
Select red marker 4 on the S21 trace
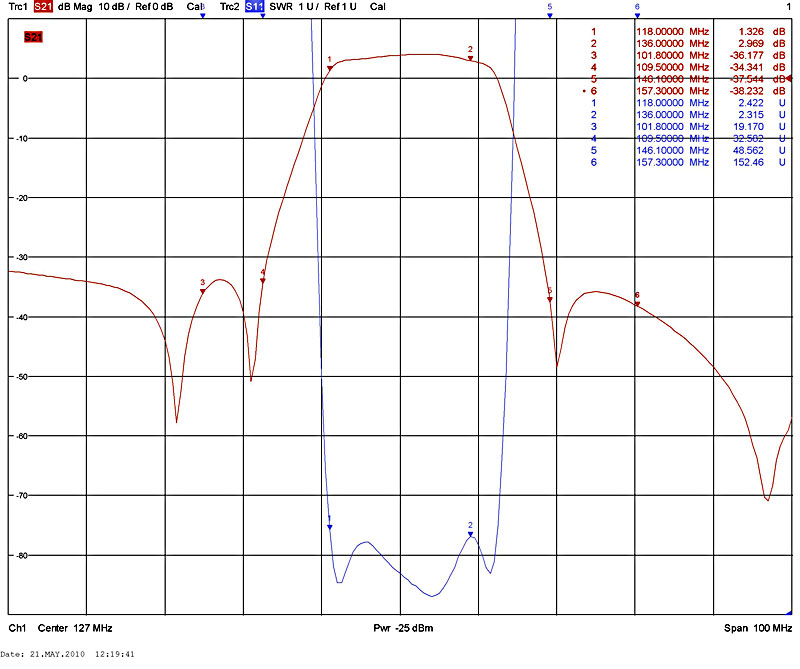pyautogui.click(x=263, y=281)
